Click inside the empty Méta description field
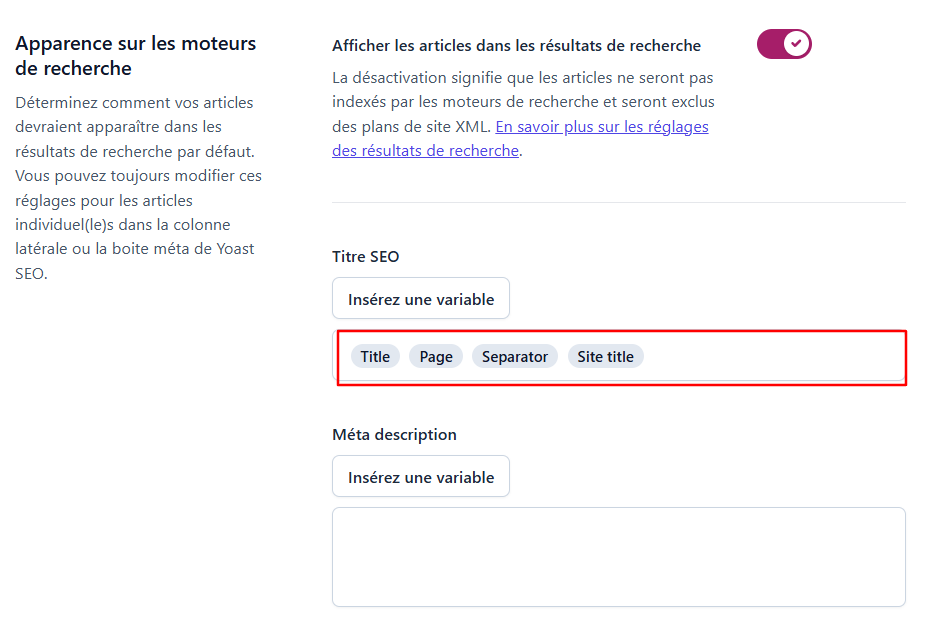 click(x=618, y=556)
